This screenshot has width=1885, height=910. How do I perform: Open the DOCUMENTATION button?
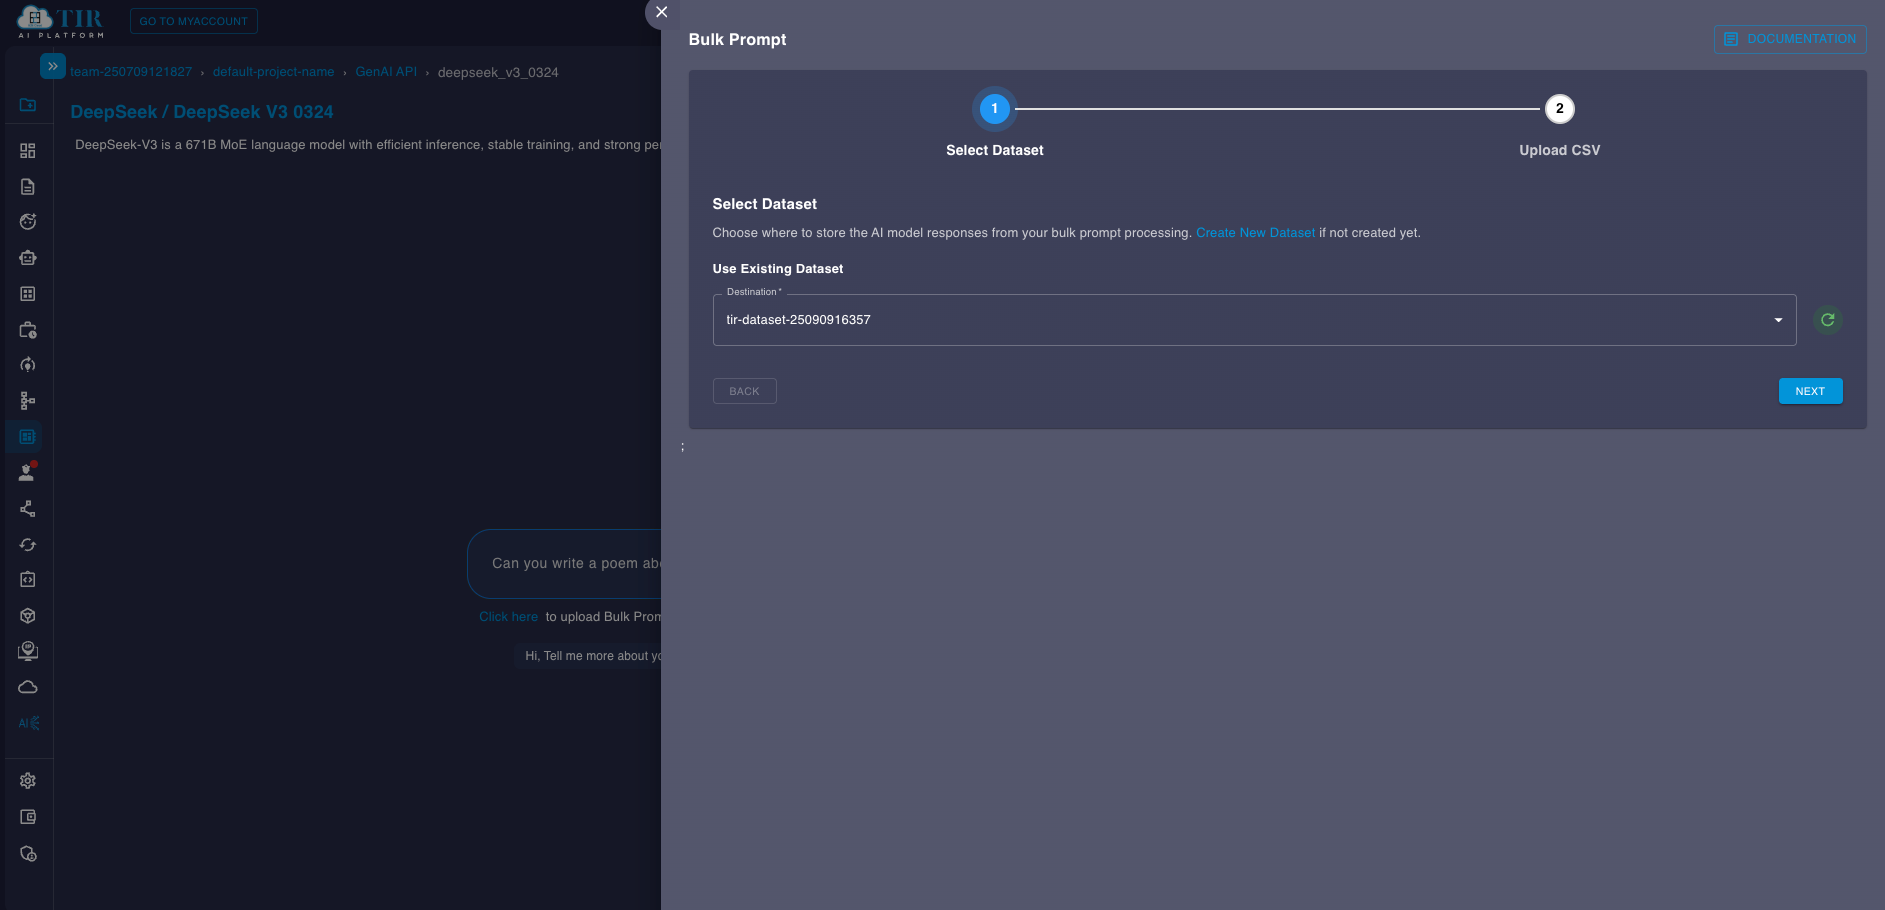click(1789, 39)
